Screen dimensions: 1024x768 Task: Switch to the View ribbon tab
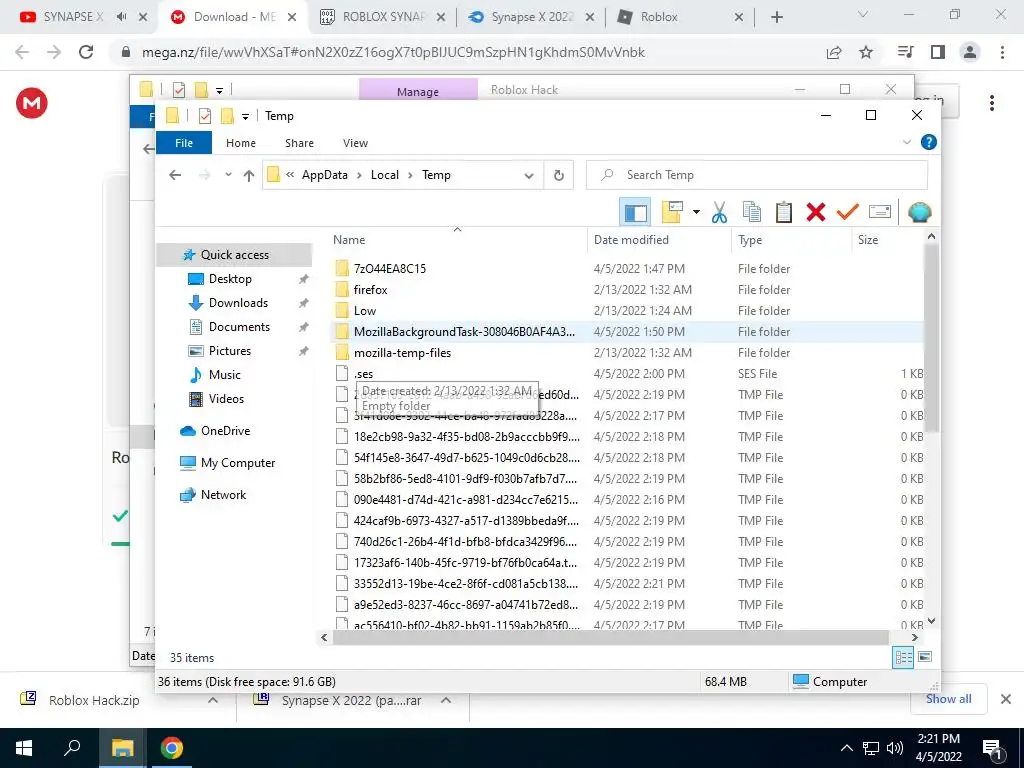(x=355, y=143)
